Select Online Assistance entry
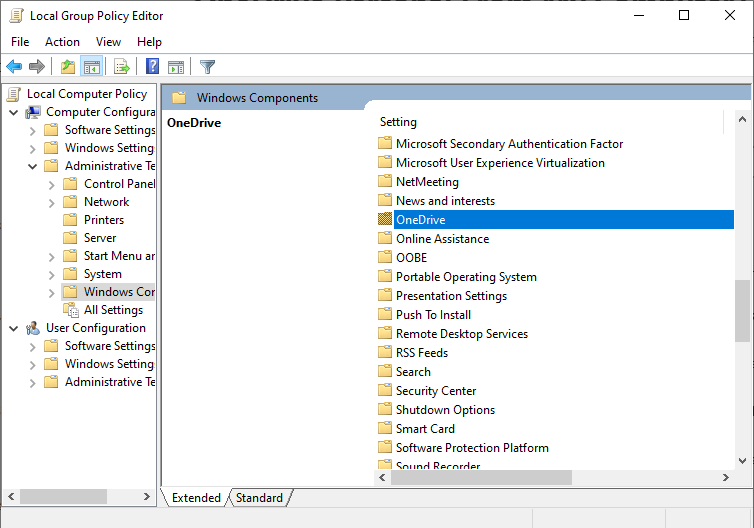The image size is (754, 528). pos(442,239)
